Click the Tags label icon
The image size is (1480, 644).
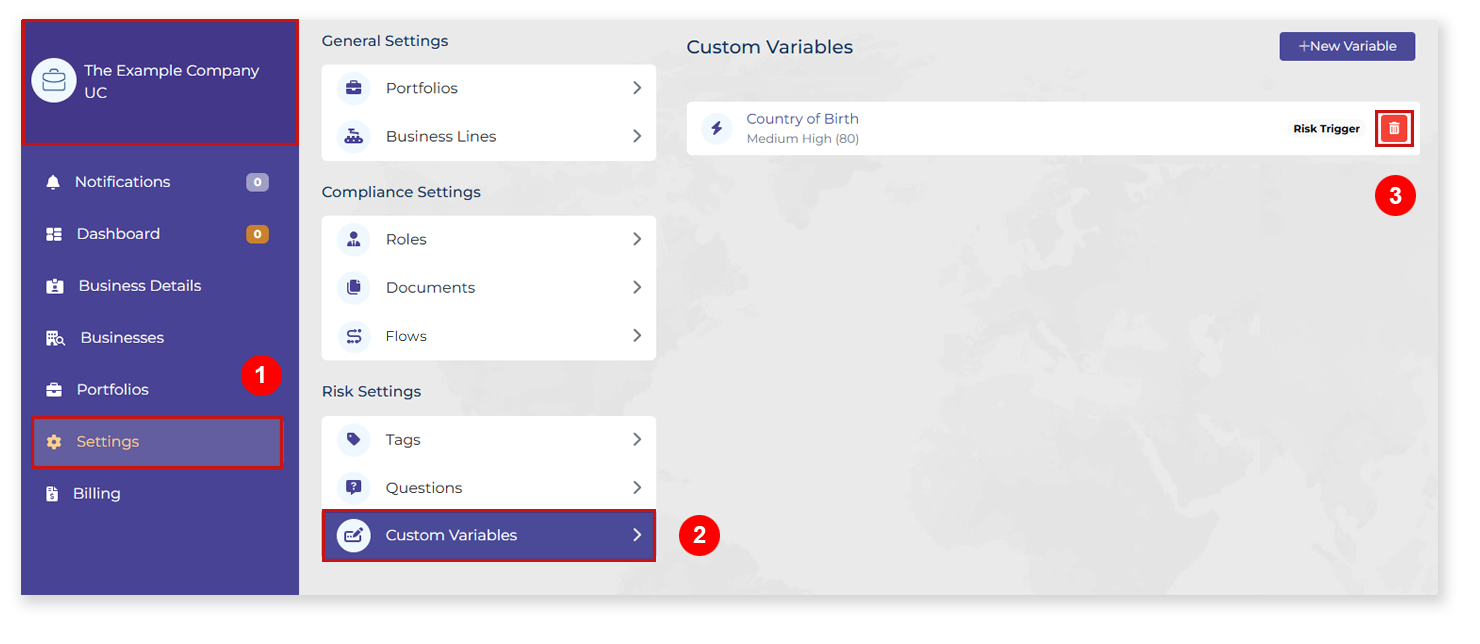[x=353, y=439]
